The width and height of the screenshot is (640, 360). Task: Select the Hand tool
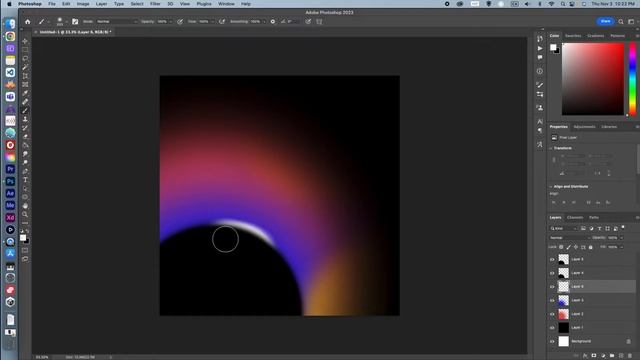pos(25,206)
